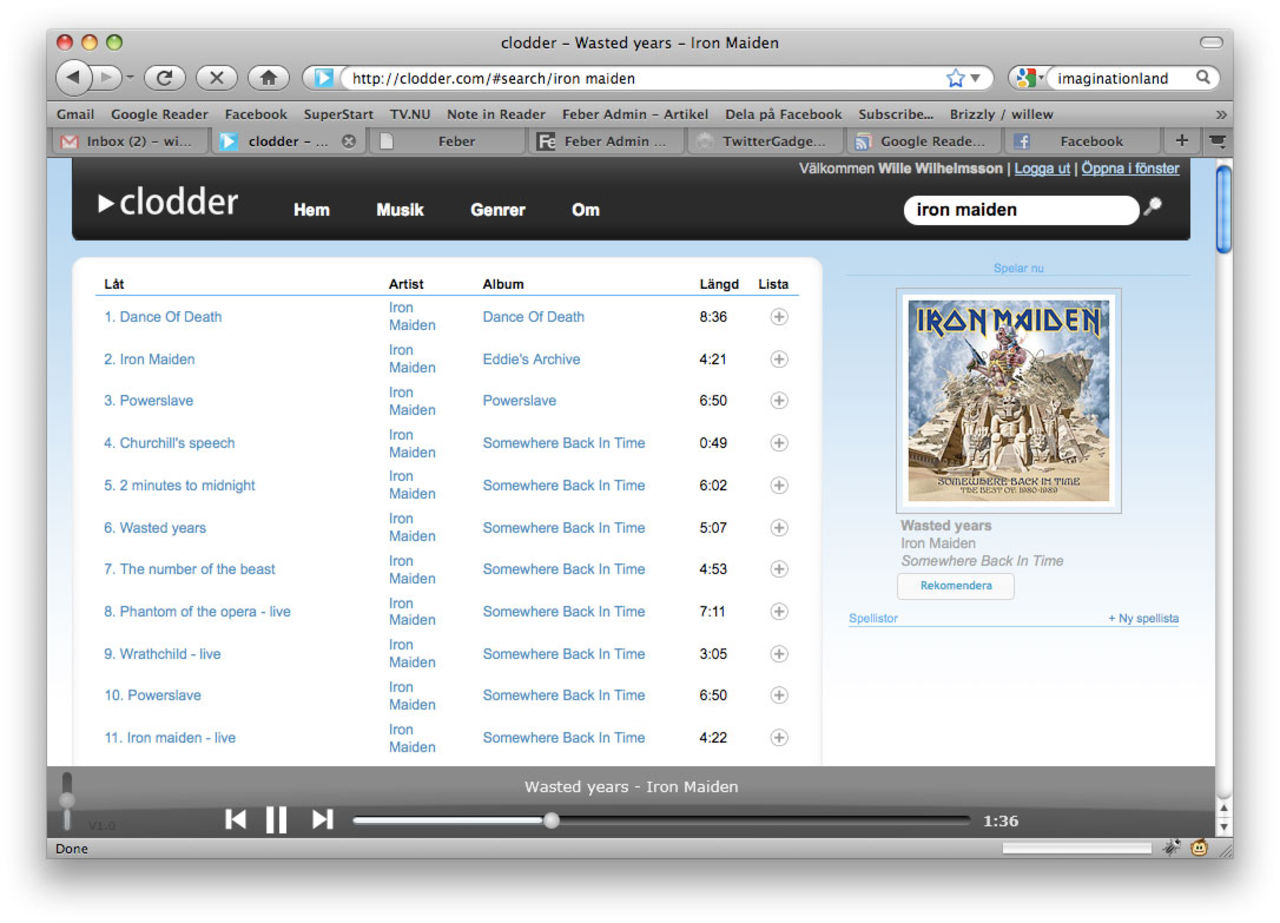1280x923 pixels.
Task: Click the Iron Maiden album cover thumbnail
Action: coord(1008,400)
